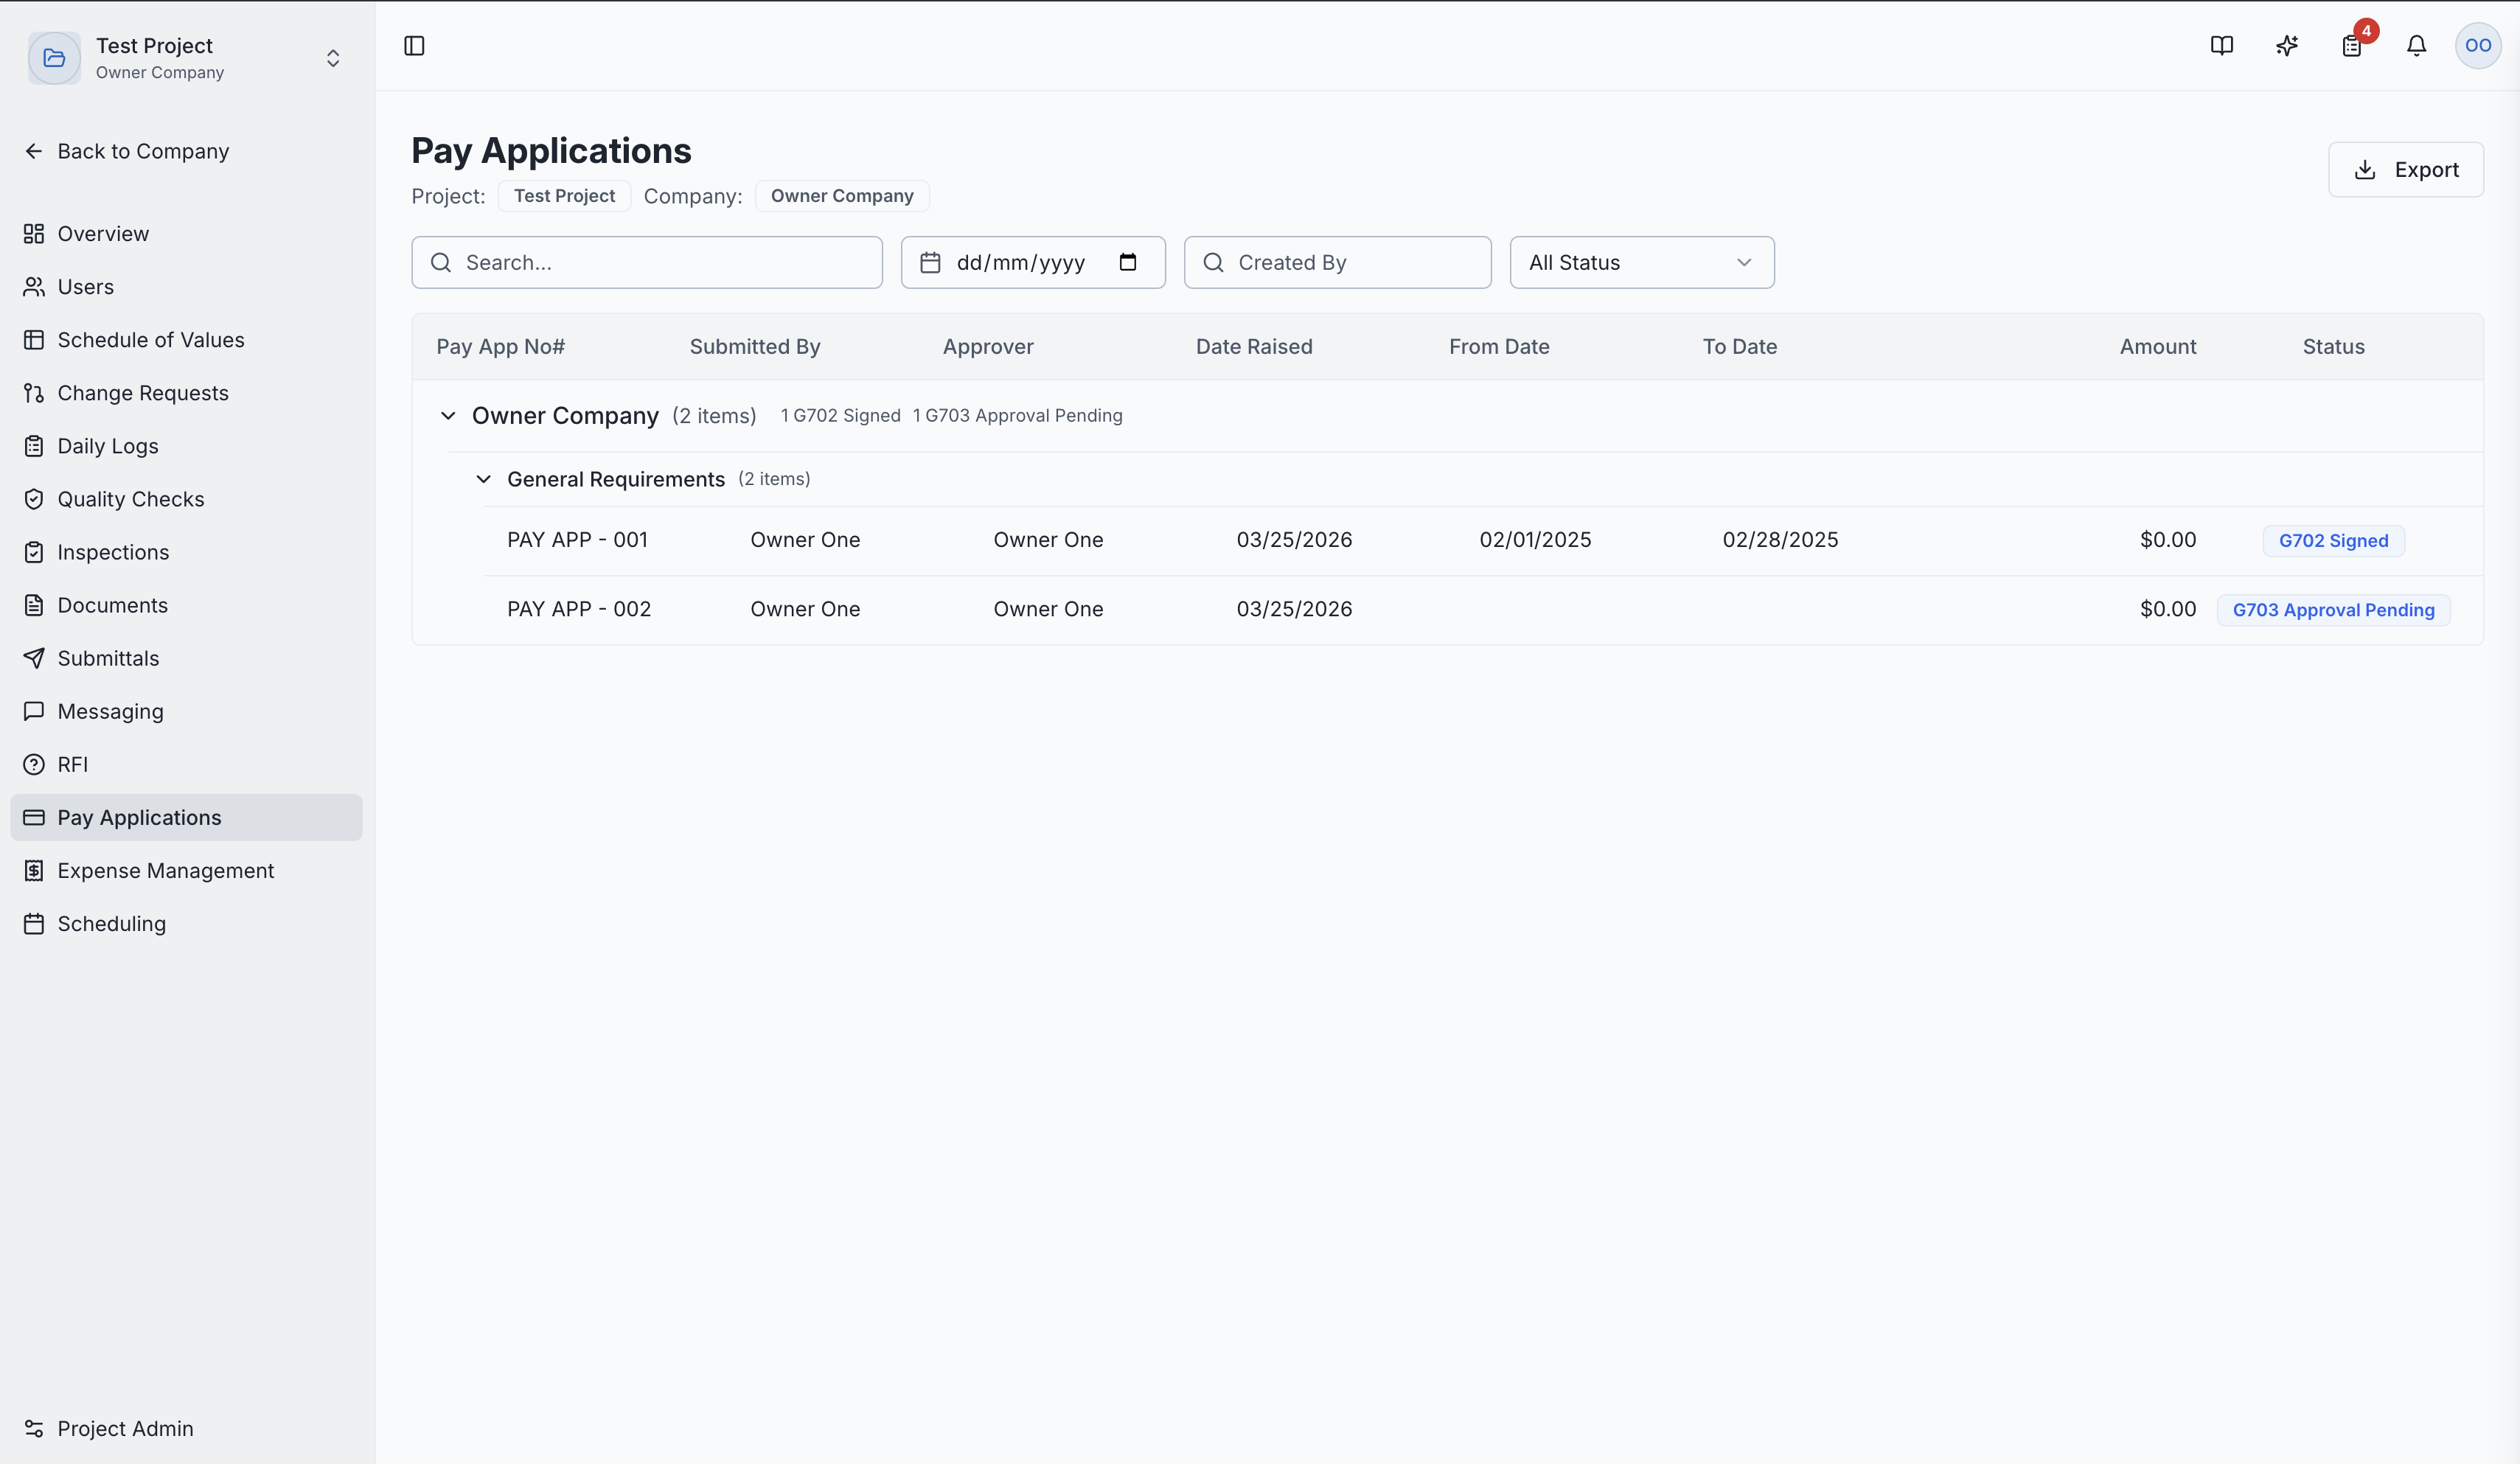Image resolution: width=2520 pixels, height=1464 pixels.
Task: Open the date picker calendar icon
Action: [x=1128, y=262]
